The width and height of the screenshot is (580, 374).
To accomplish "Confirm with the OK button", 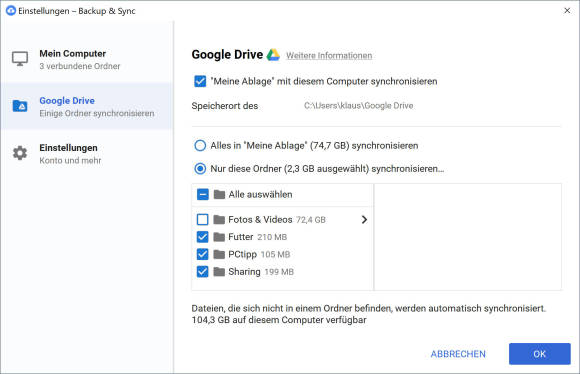I will [x=540, y=354].
